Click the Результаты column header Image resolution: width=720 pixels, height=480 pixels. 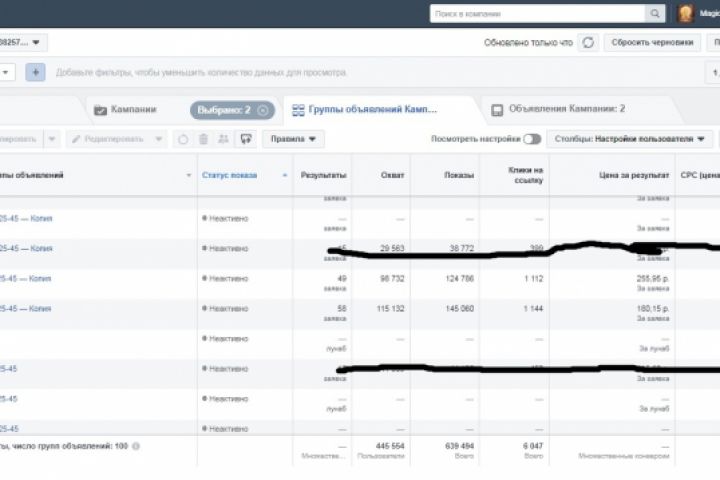[323, 175]
